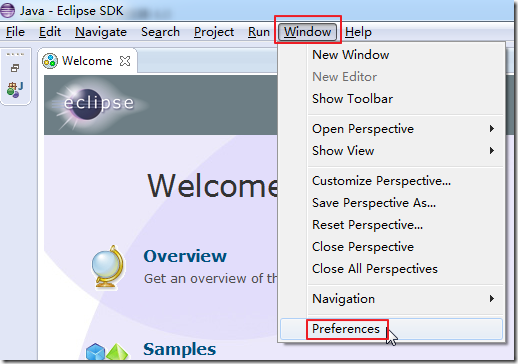Click the Eclipse icon in title bar
Viewport: 518px width, 364px height.
[7, 10]
